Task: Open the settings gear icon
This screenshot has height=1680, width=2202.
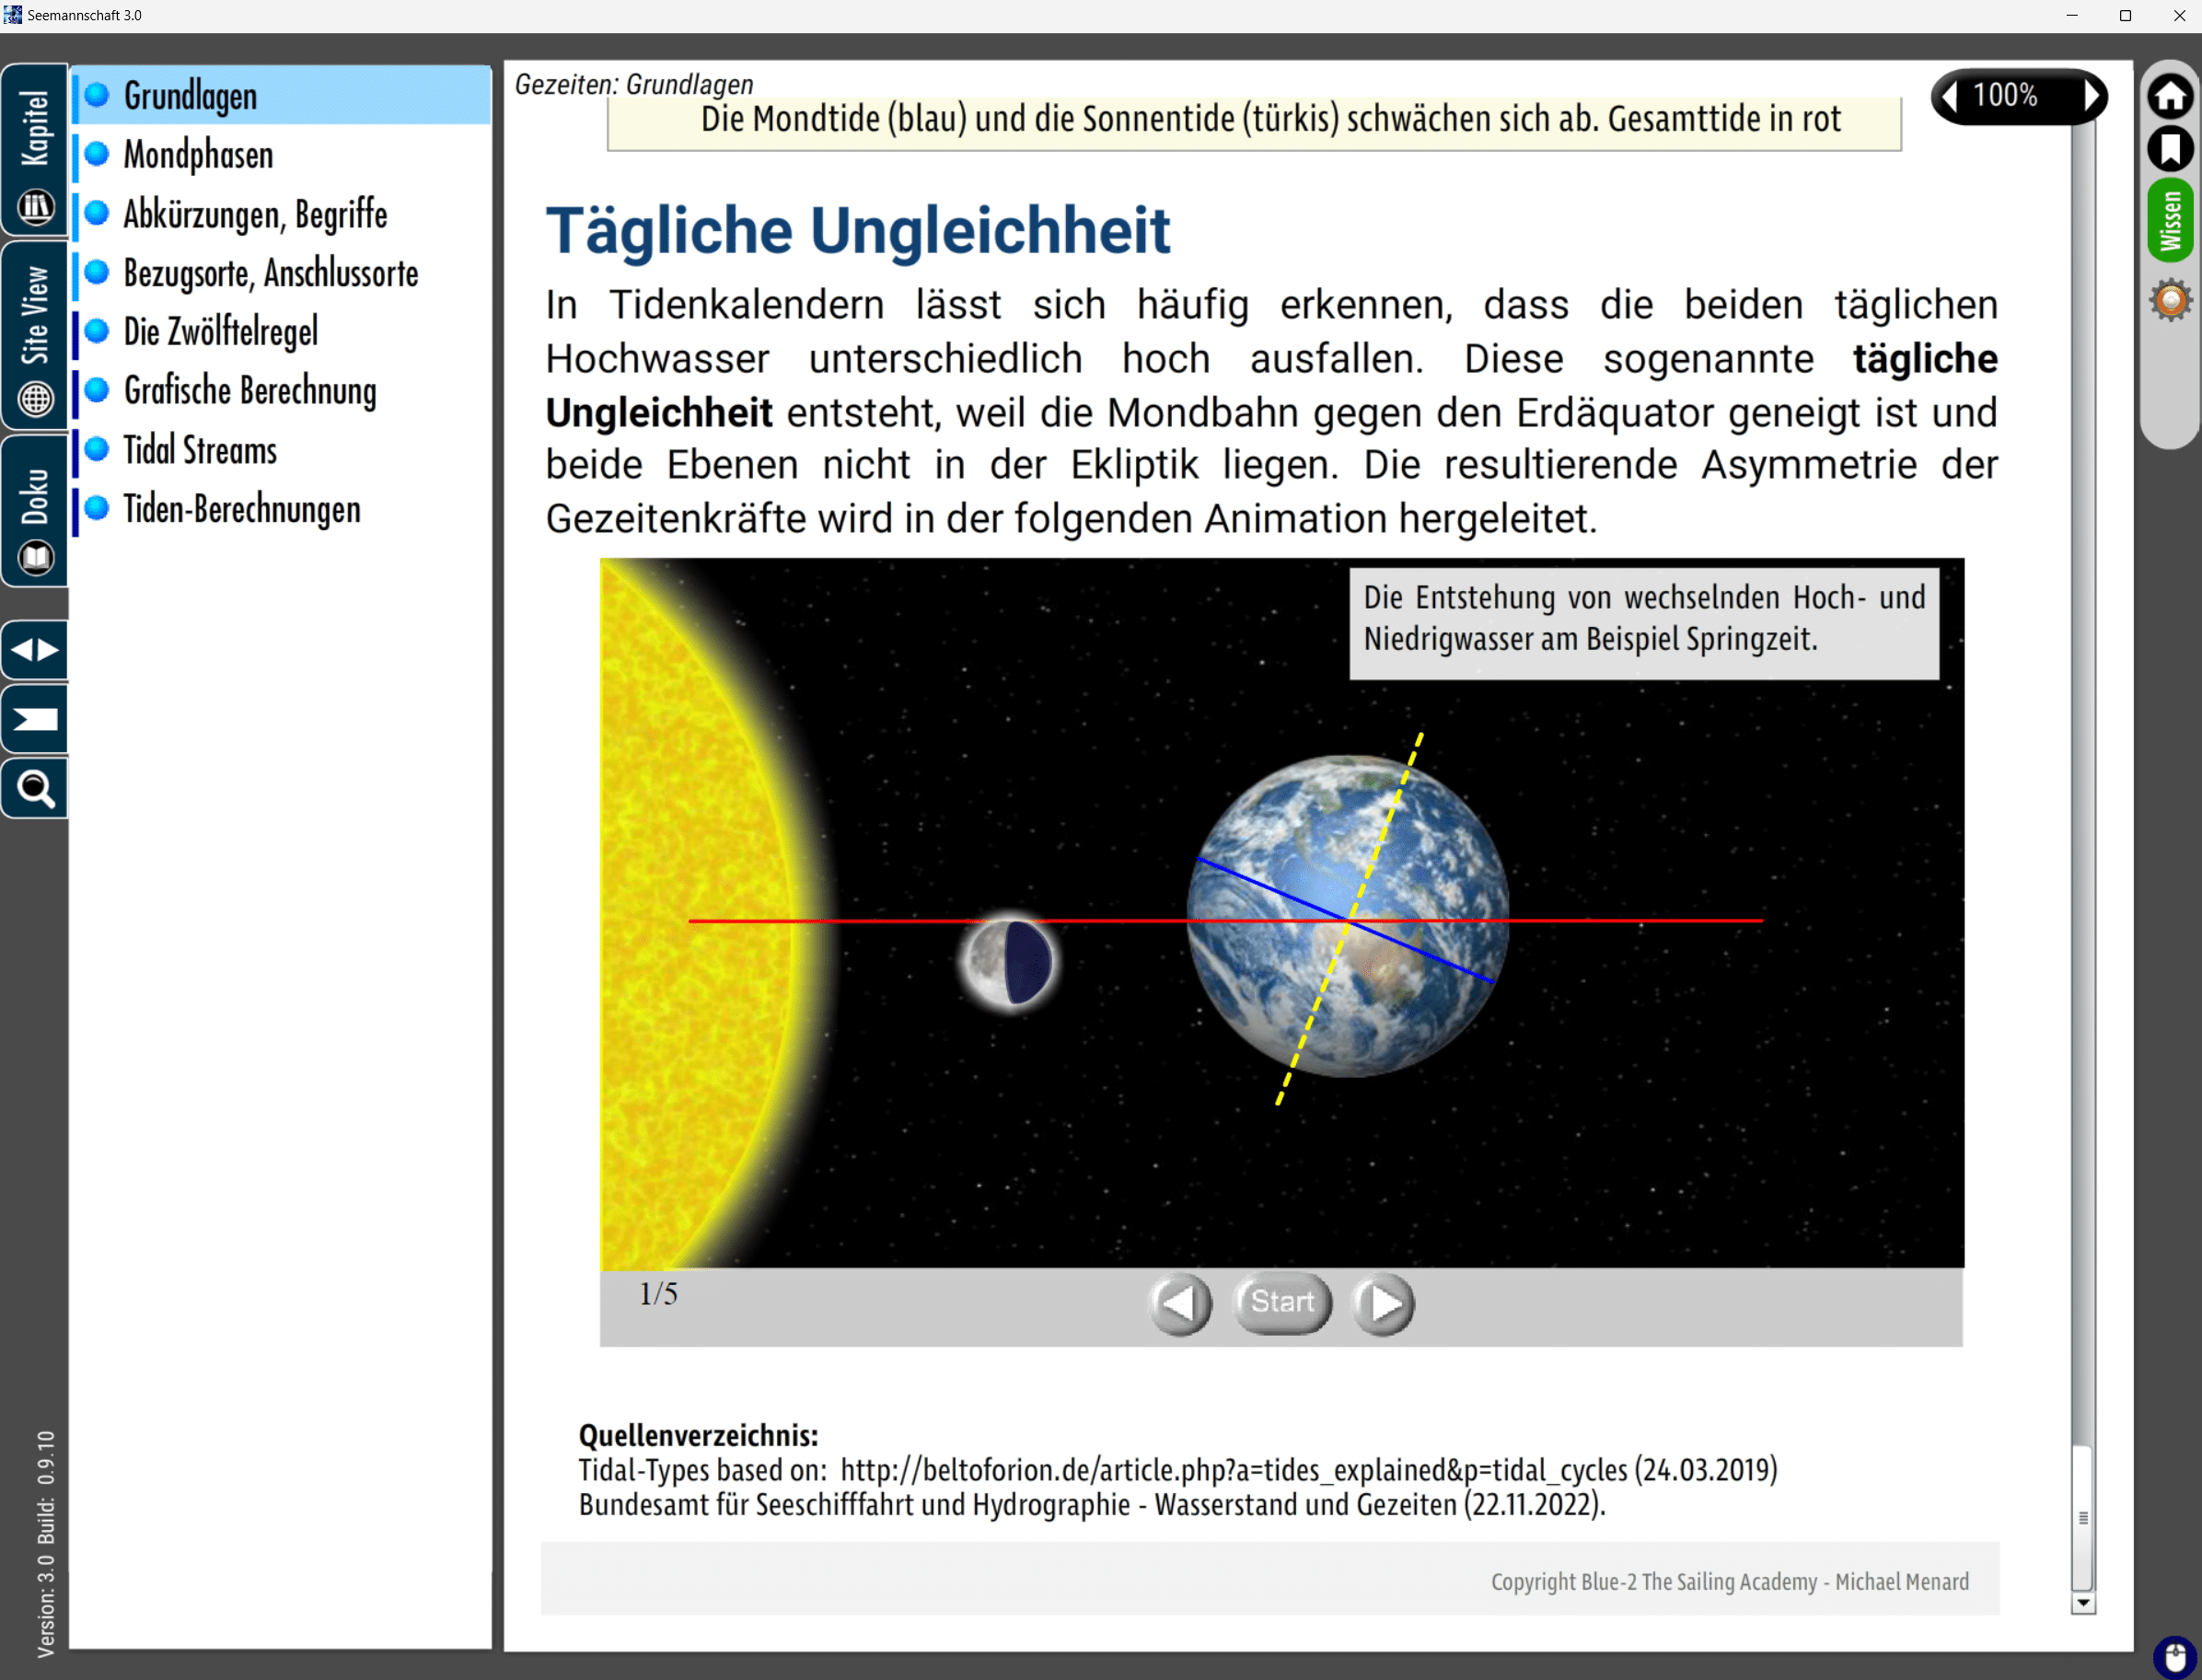Action: [x=2170, y=300]
